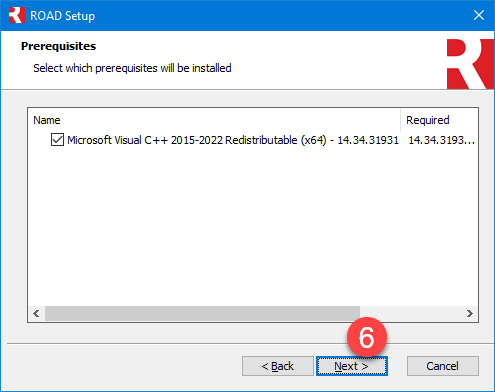Click the ROAD logo icon in title bar
Screen dimensions: 495x392
tap(17, 15)
